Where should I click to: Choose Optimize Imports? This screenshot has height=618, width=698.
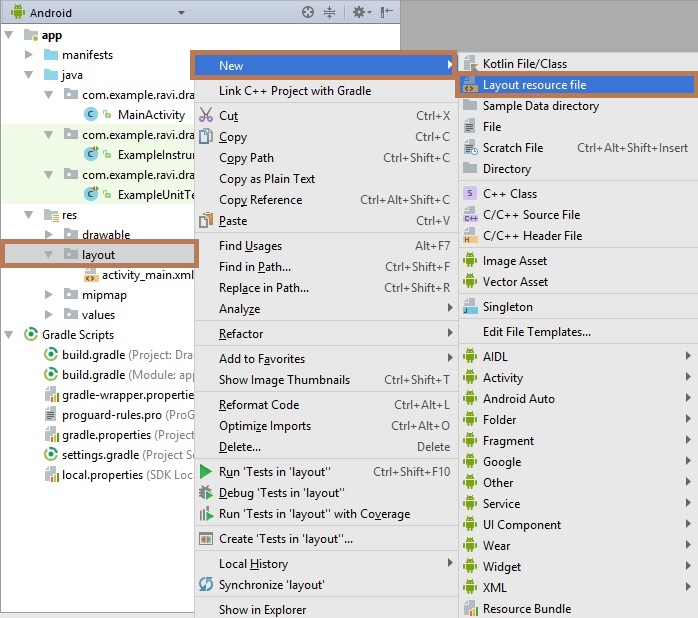tap(326, 426)
